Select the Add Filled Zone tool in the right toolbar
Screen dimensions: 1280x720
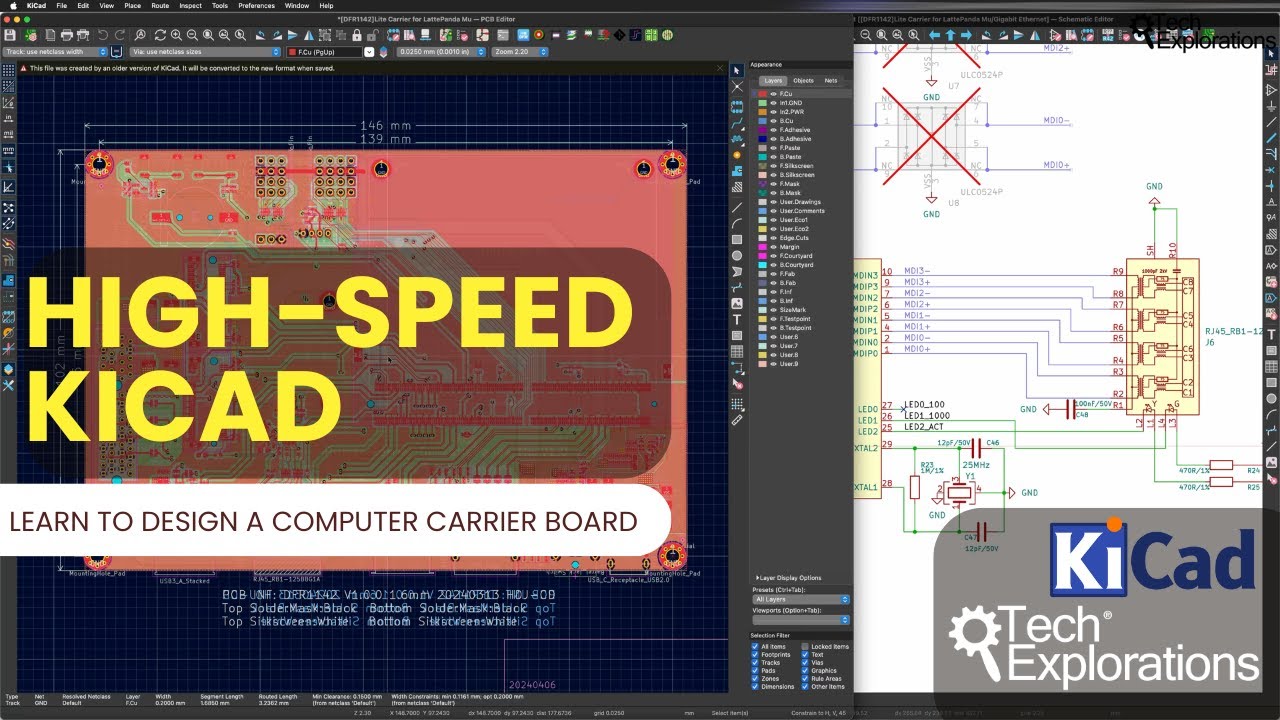737,170
